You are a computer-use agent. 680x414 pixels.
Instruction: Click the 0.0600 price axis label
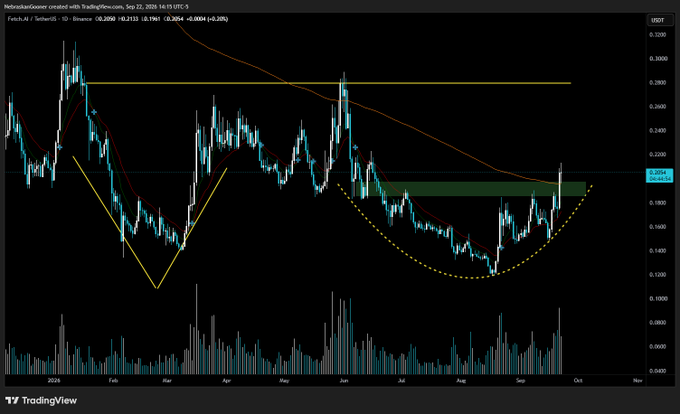(657, 347)
